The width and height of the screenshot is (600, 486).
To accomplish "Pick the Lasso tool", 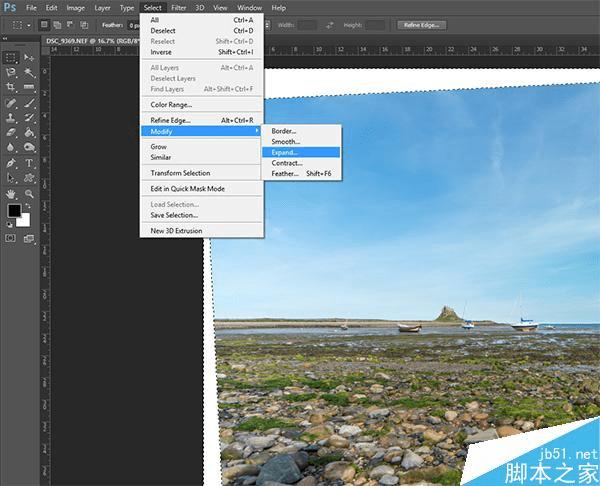I will click(x=11, y=72).
